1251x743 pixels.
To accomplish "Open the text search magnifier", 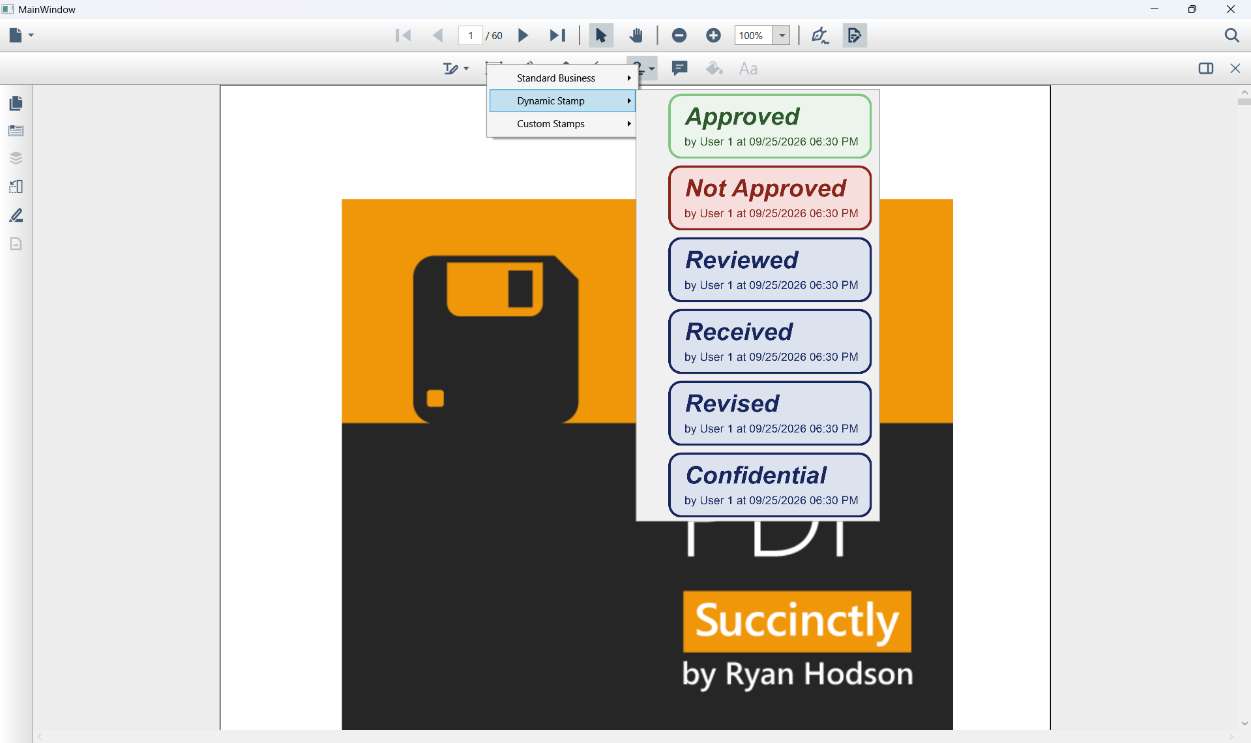I will click(1232, 35).
